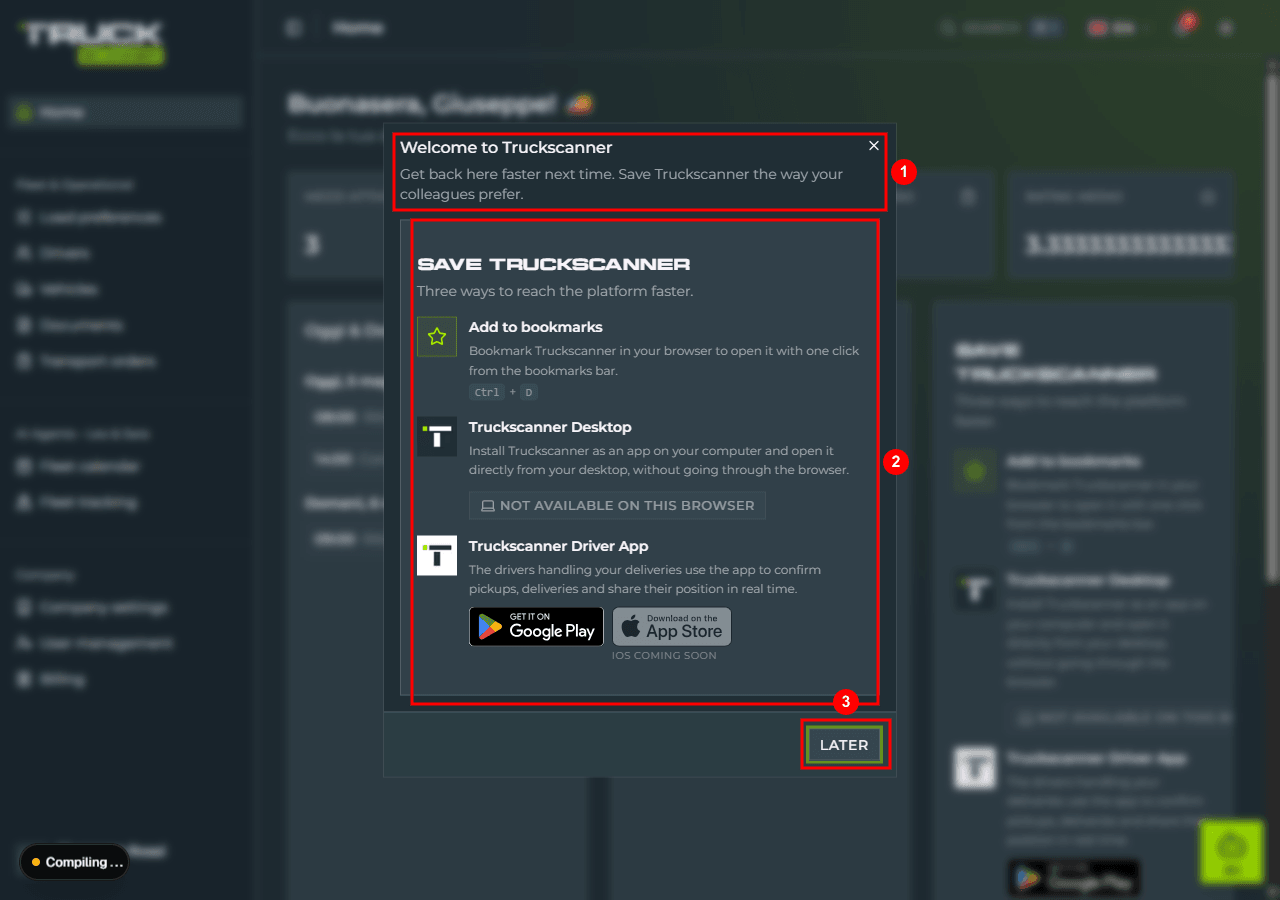Click the Truckscanner Driver App icon
Image resolution: width=1280 pixels, height=900 pixels.
437,556
